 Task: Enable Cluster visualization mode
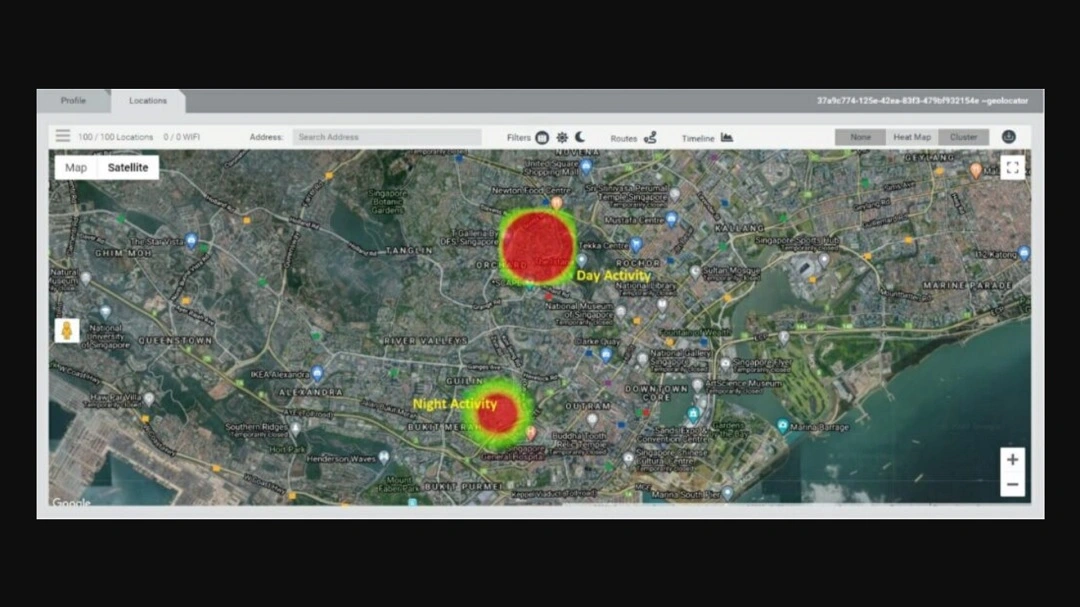click(964, 137)
